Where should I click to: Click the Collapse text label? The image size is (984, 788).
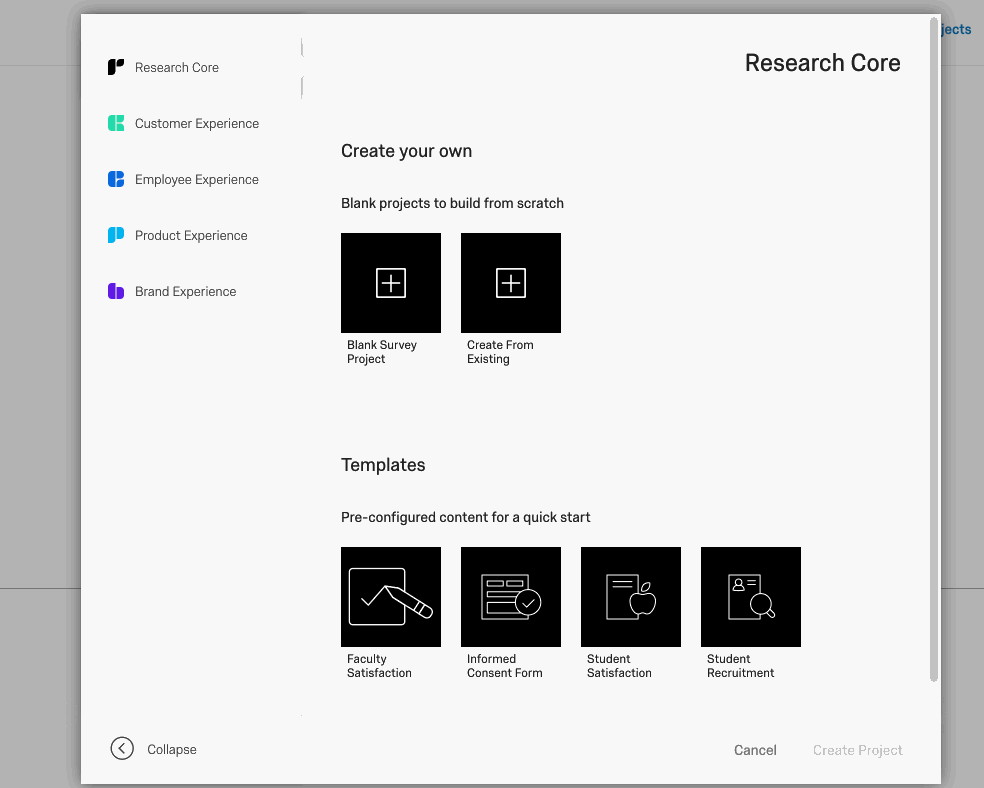[172, 750]
